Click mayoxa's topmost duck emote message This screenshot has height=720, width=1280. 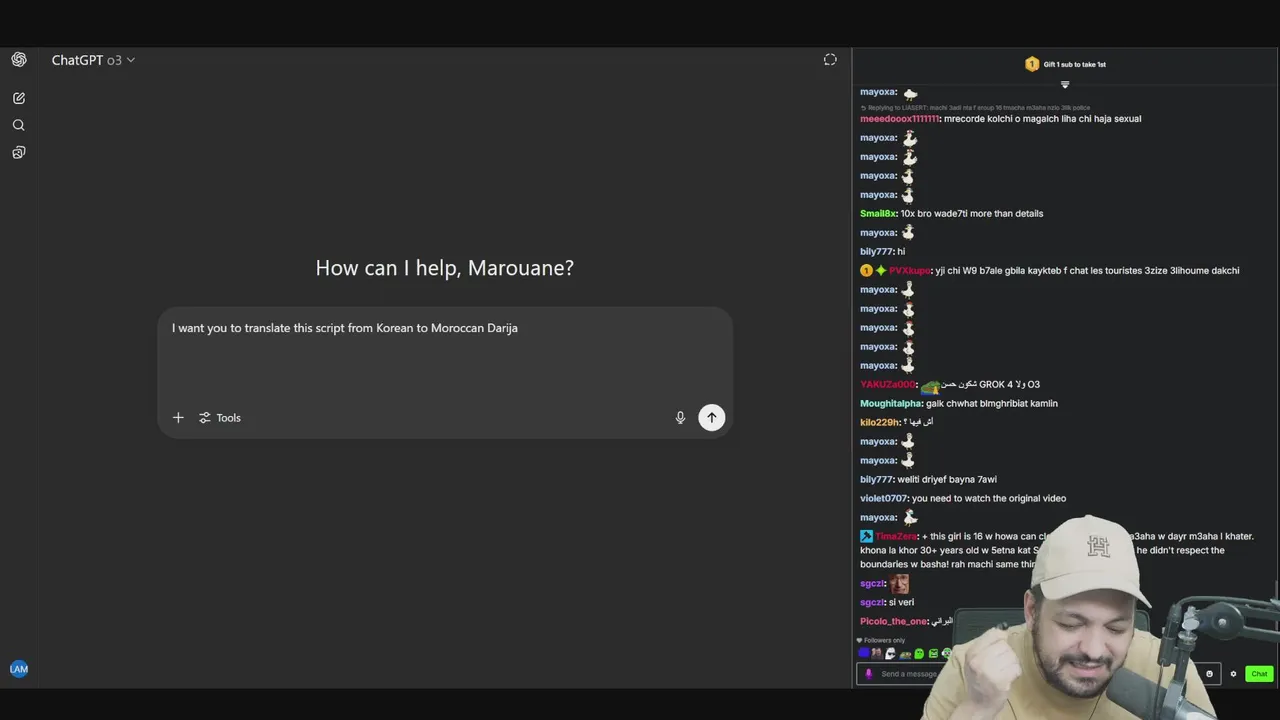pos(889,93)
